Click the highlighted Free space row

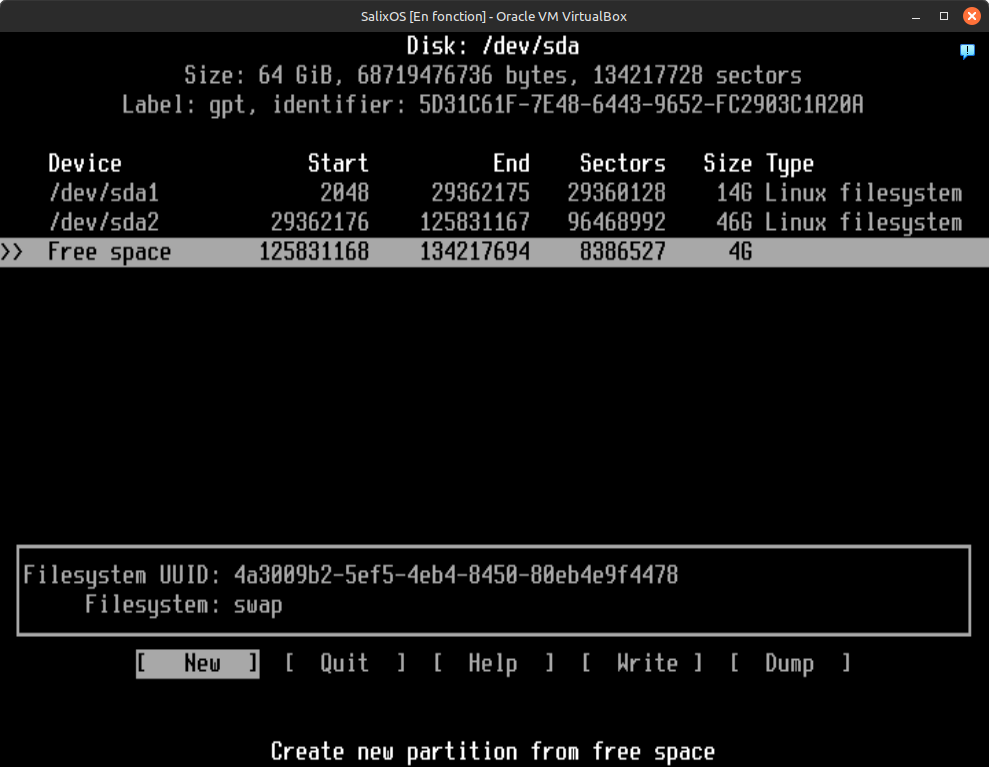click(110, 252)
